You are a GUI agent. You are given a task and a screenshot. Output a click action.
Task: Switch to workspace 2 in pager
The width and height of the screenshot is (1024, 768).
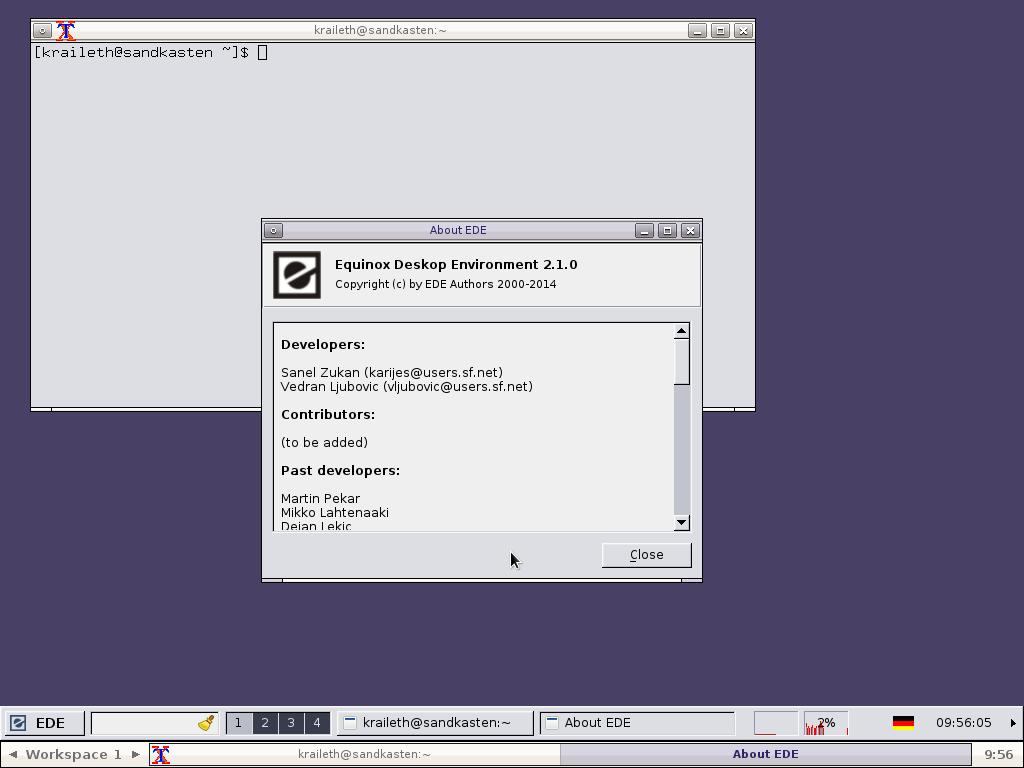tap(264, 723)
